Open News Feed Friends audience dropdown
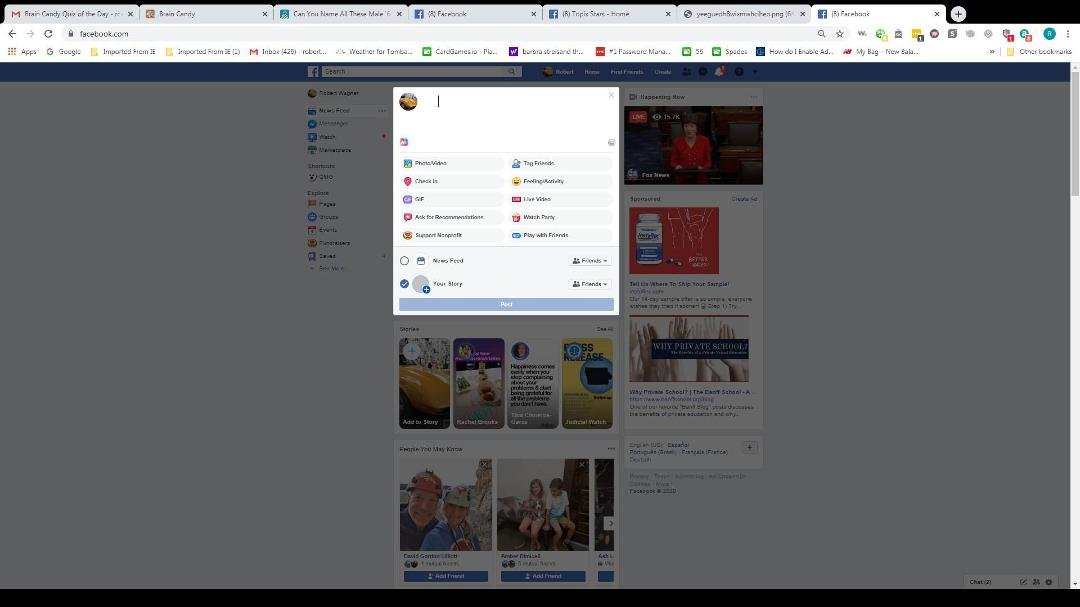 pyautogui.click(x=590, y=261)
